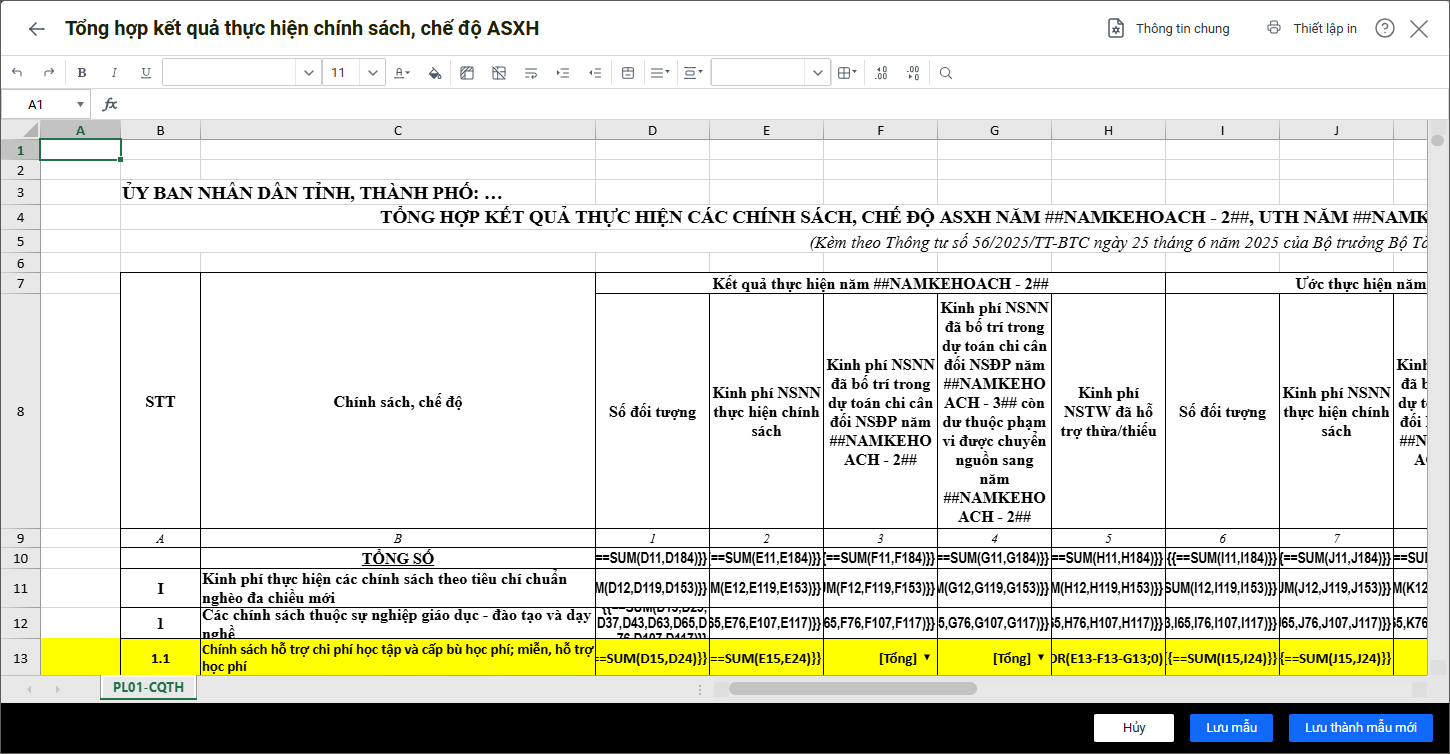This screenshot has width=1450, height=754.
Task: Toggle underline formatting
Action: coord(146,73)
